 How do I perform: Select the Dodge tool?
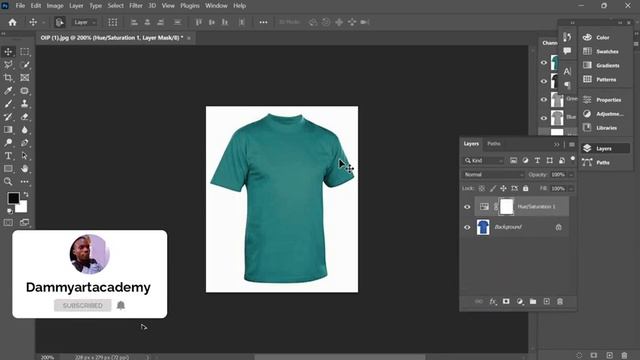8,142
